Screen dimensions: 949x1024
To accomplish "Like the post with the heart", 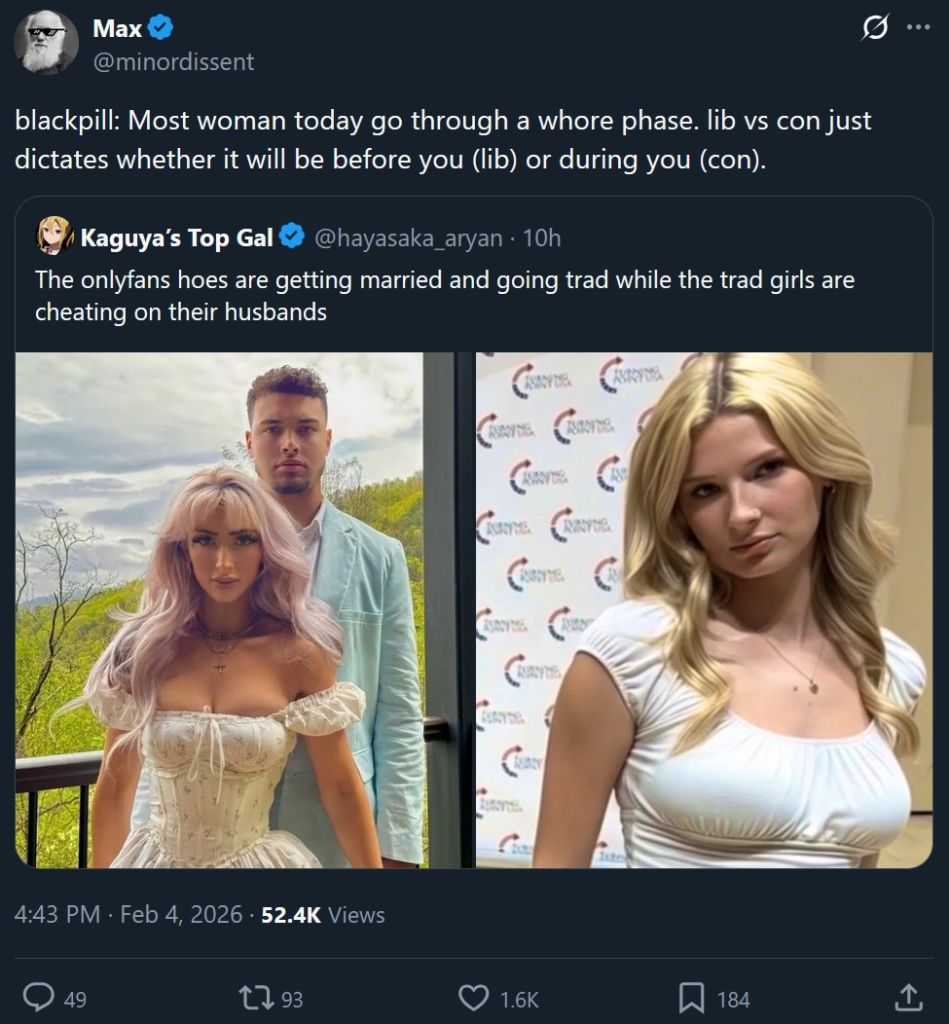I will pos(472,996).
